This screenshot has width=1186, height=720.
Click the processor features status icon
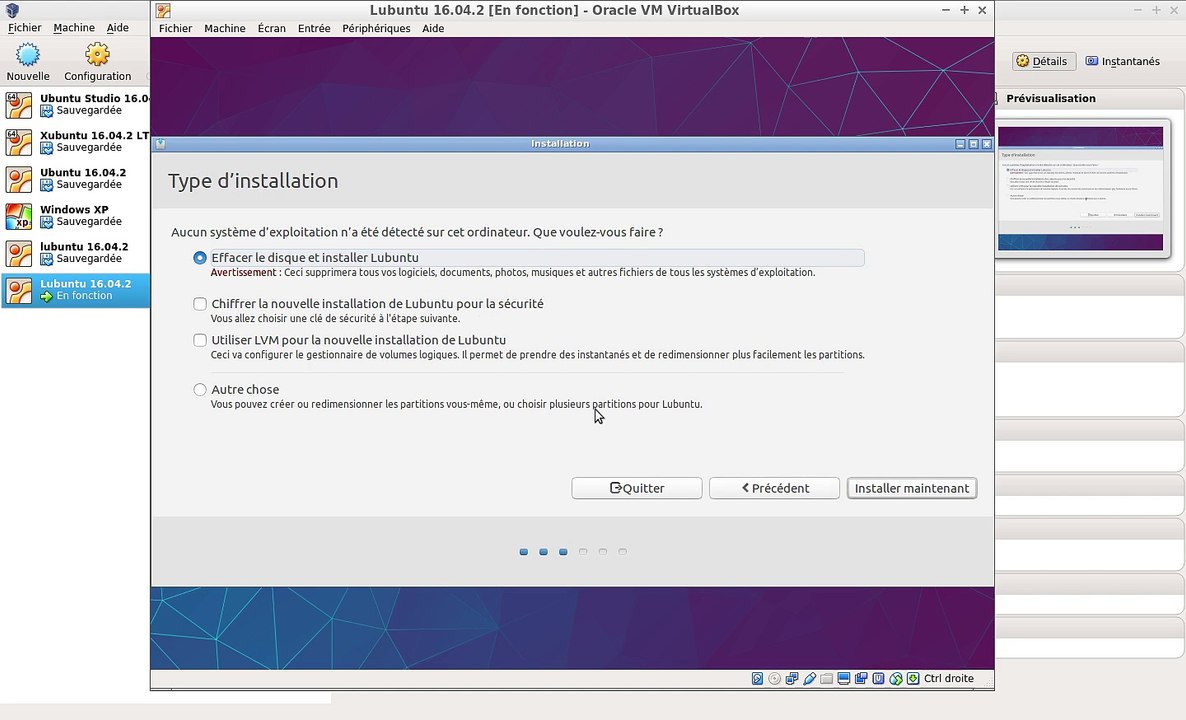879,678
